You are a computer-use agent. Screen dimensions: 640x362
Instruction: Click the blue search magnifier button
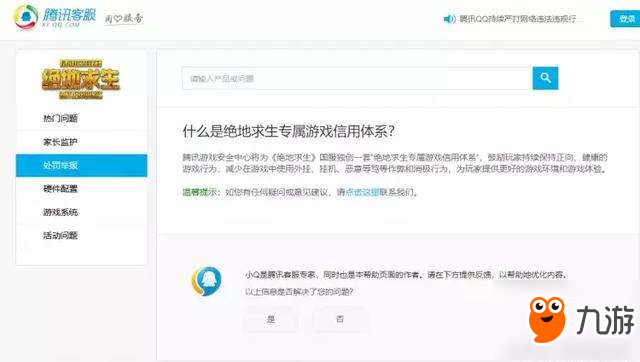(x=545, y=78)
